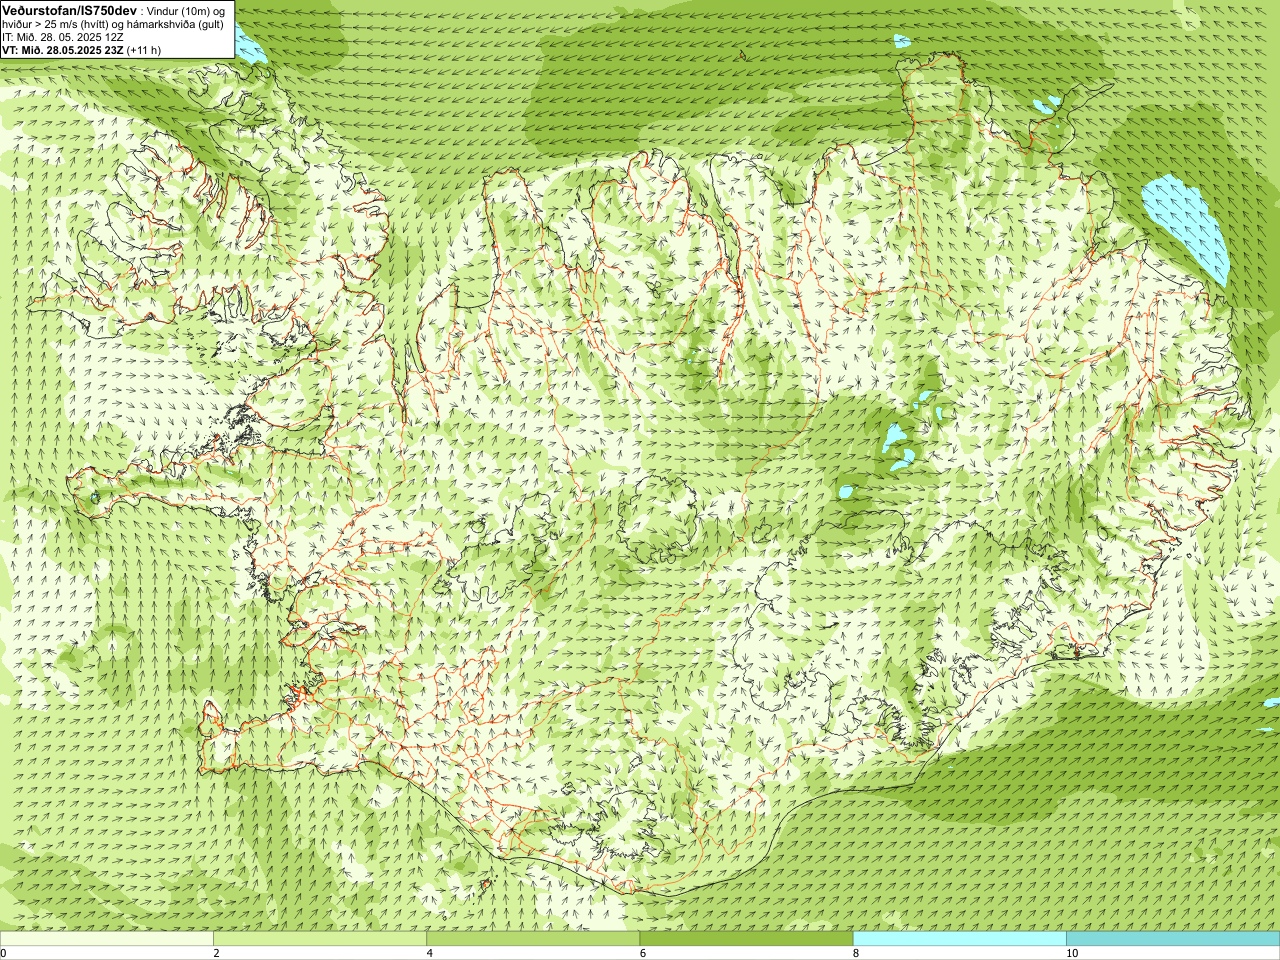
Task: Click the legend tick label '2'
Action: pos(216,953)
